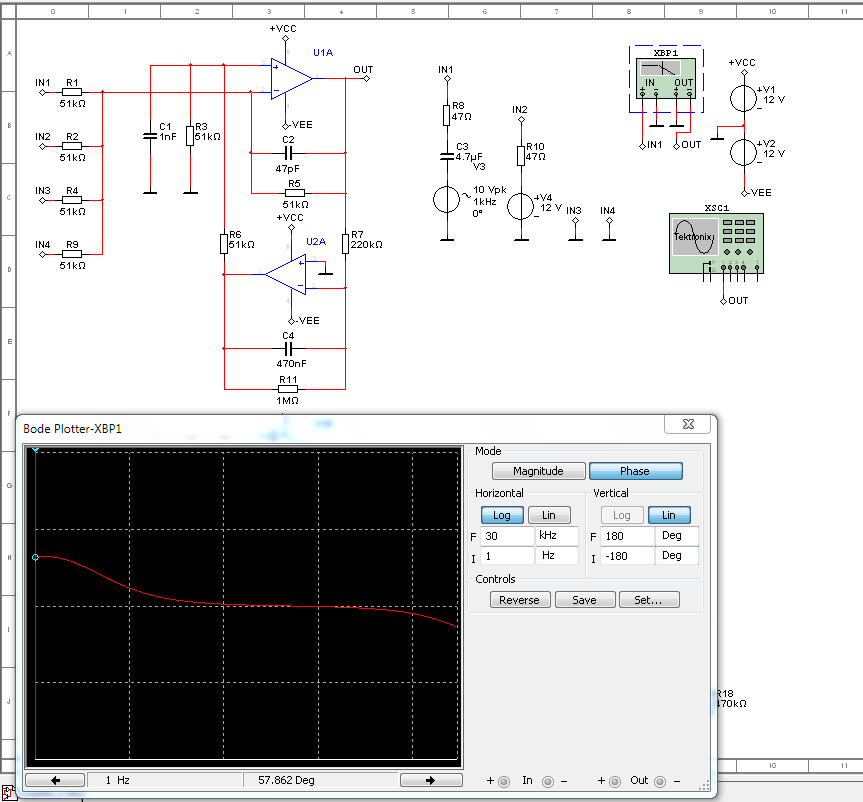The width and height of the screenshot is (863, 802).
Task: Move the plot cursor right with arrow button
Action: click(429, 780)
